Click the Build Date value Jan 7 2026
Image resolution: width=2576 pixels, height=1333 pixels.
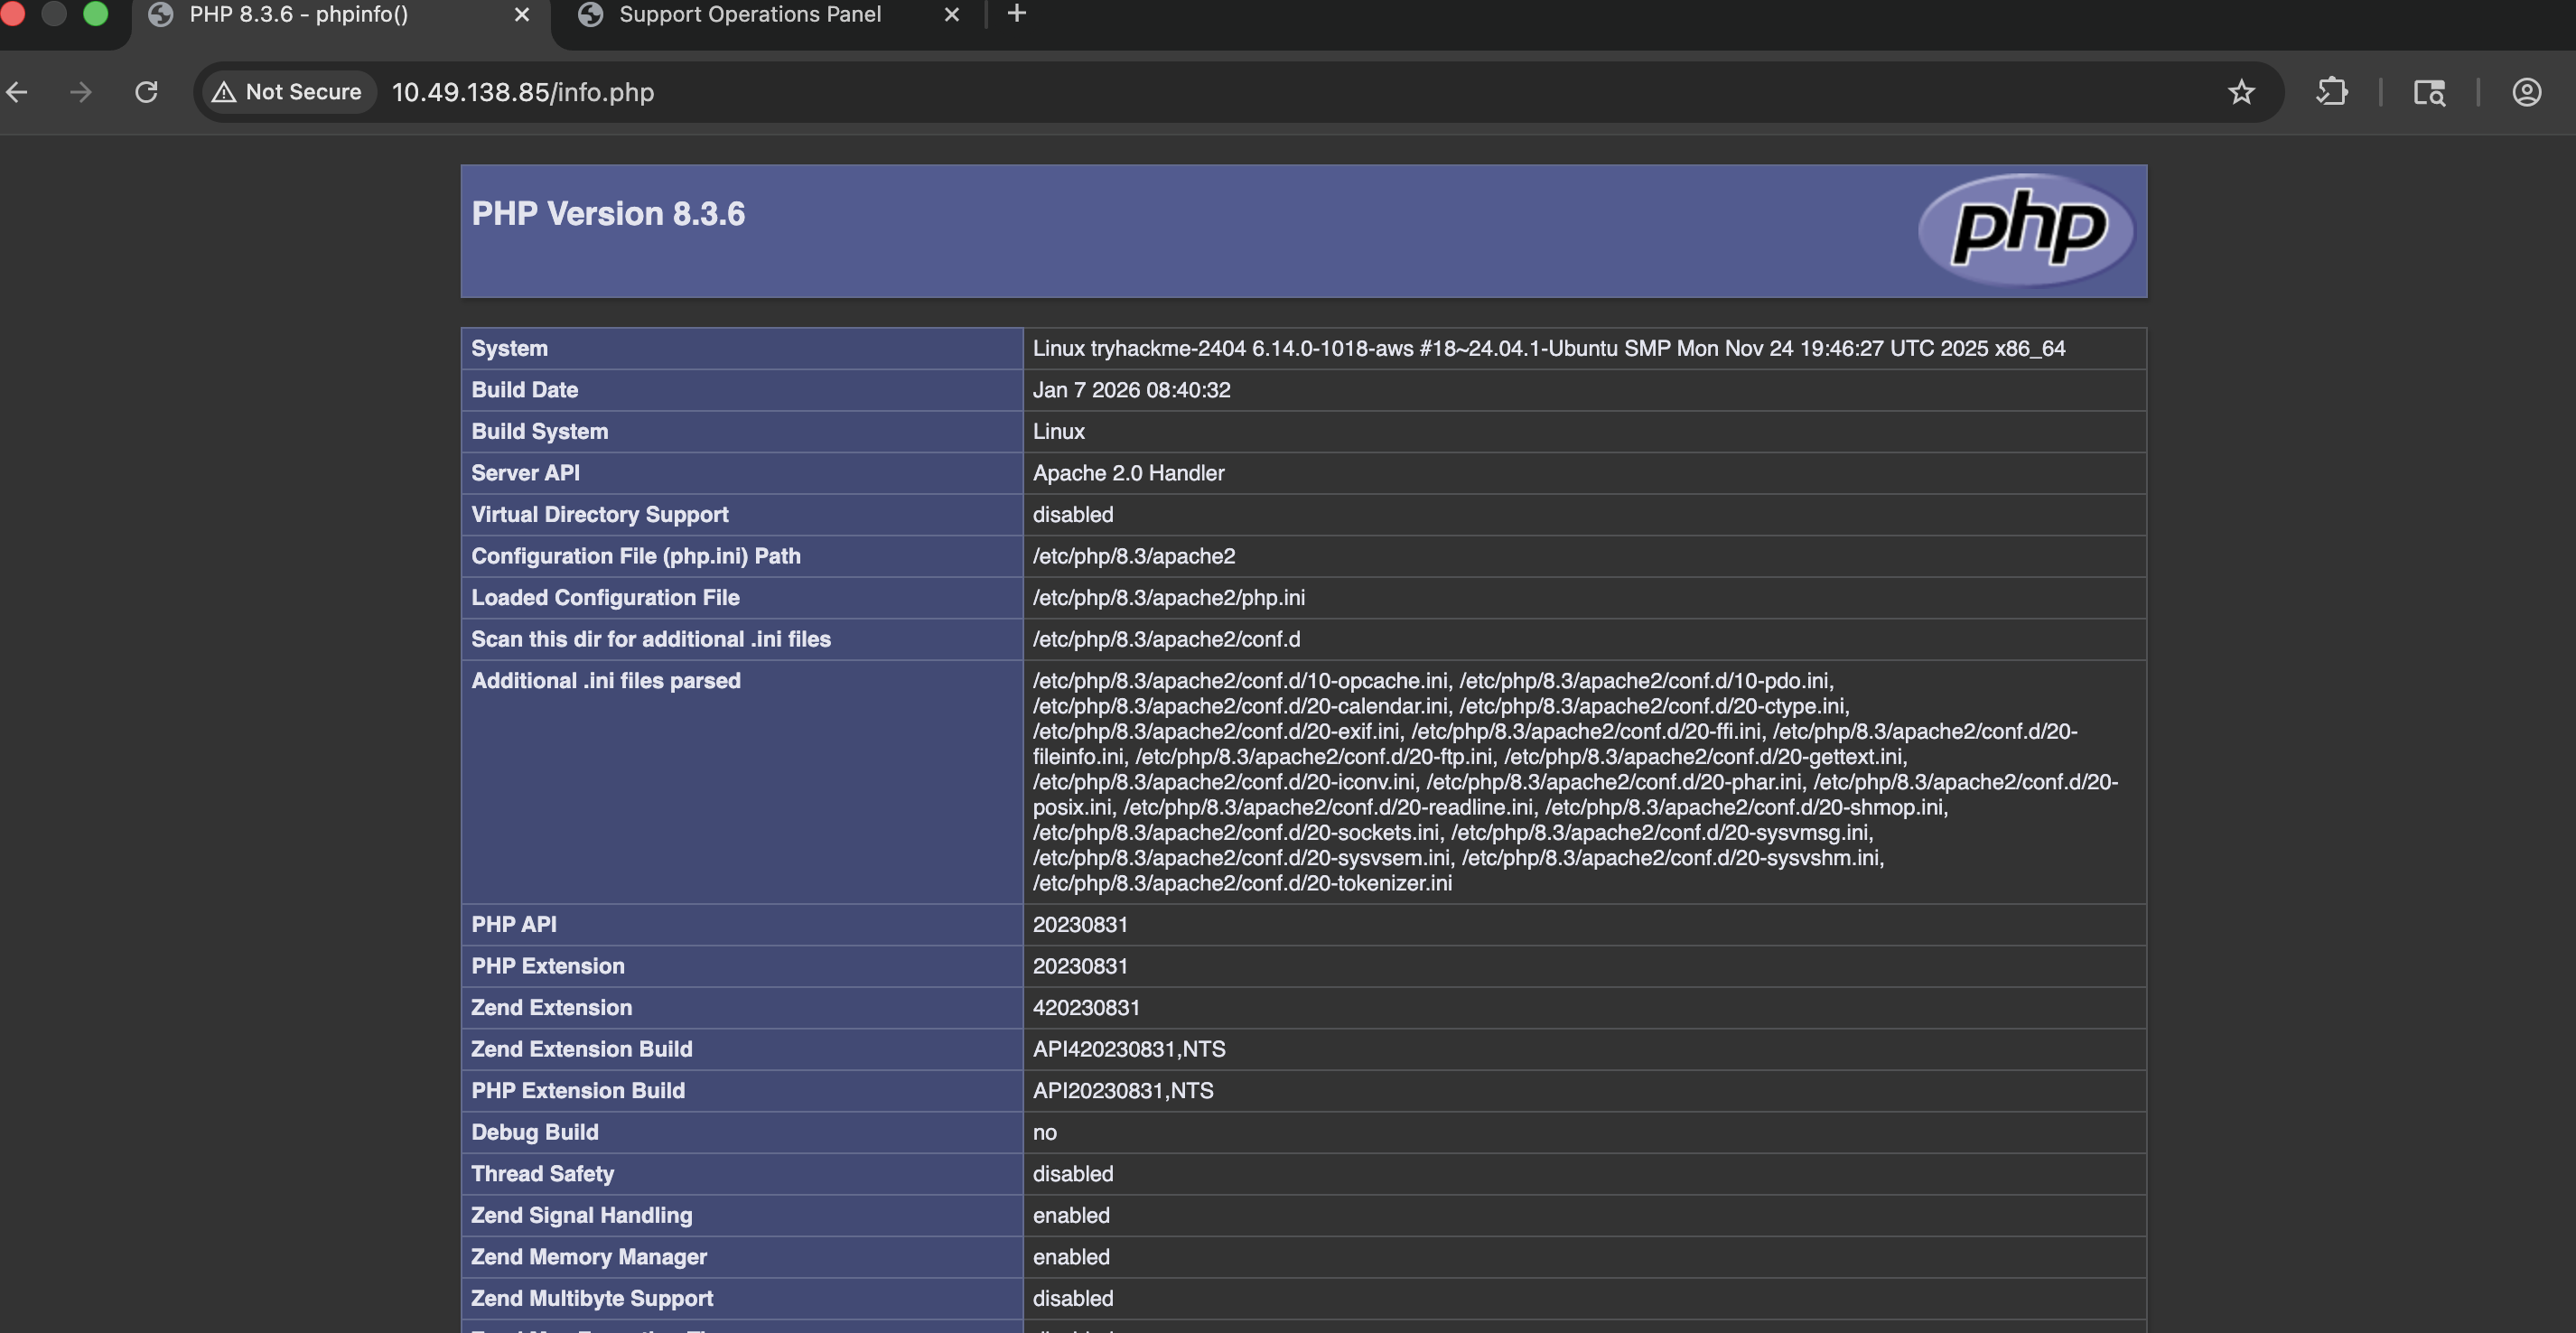click(x=1131, y=389)
